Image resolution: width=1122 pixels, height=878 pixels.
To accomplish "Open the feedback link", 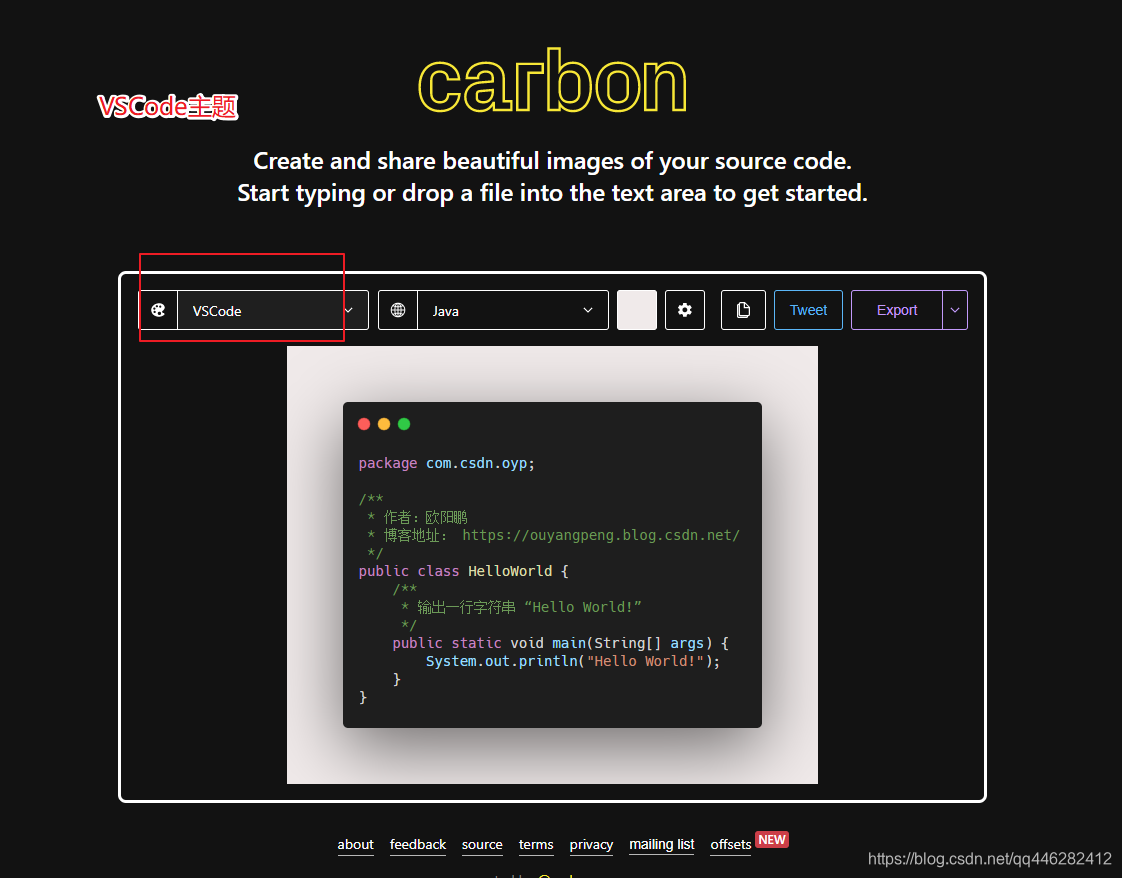I will click(x=418, y=844).
